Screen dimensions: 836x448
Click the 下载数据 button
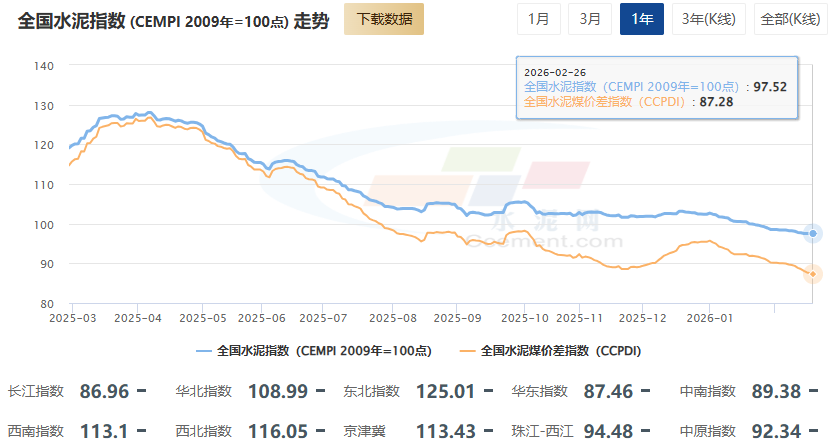coord(384,20)
